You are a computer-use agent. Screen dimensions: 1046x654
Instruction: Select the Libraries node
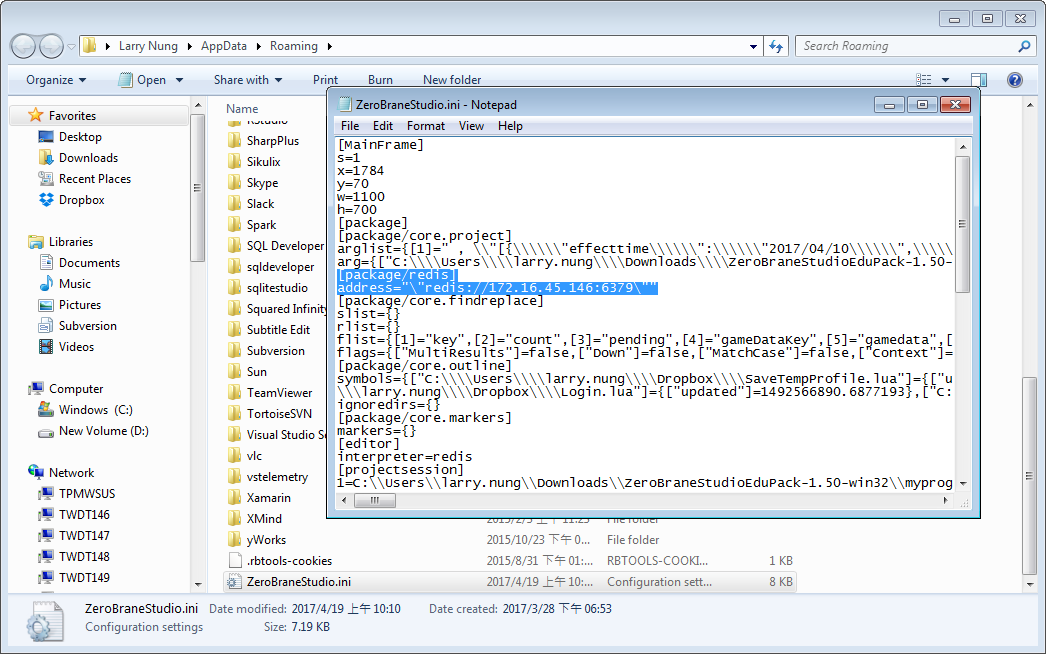[x=71, y=242]
